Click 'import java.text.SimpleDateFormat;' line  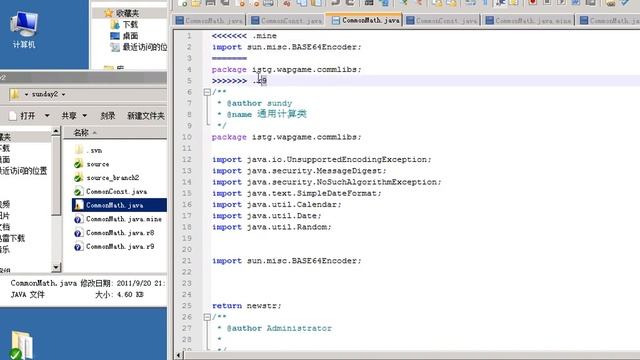[x=296, y=193]
